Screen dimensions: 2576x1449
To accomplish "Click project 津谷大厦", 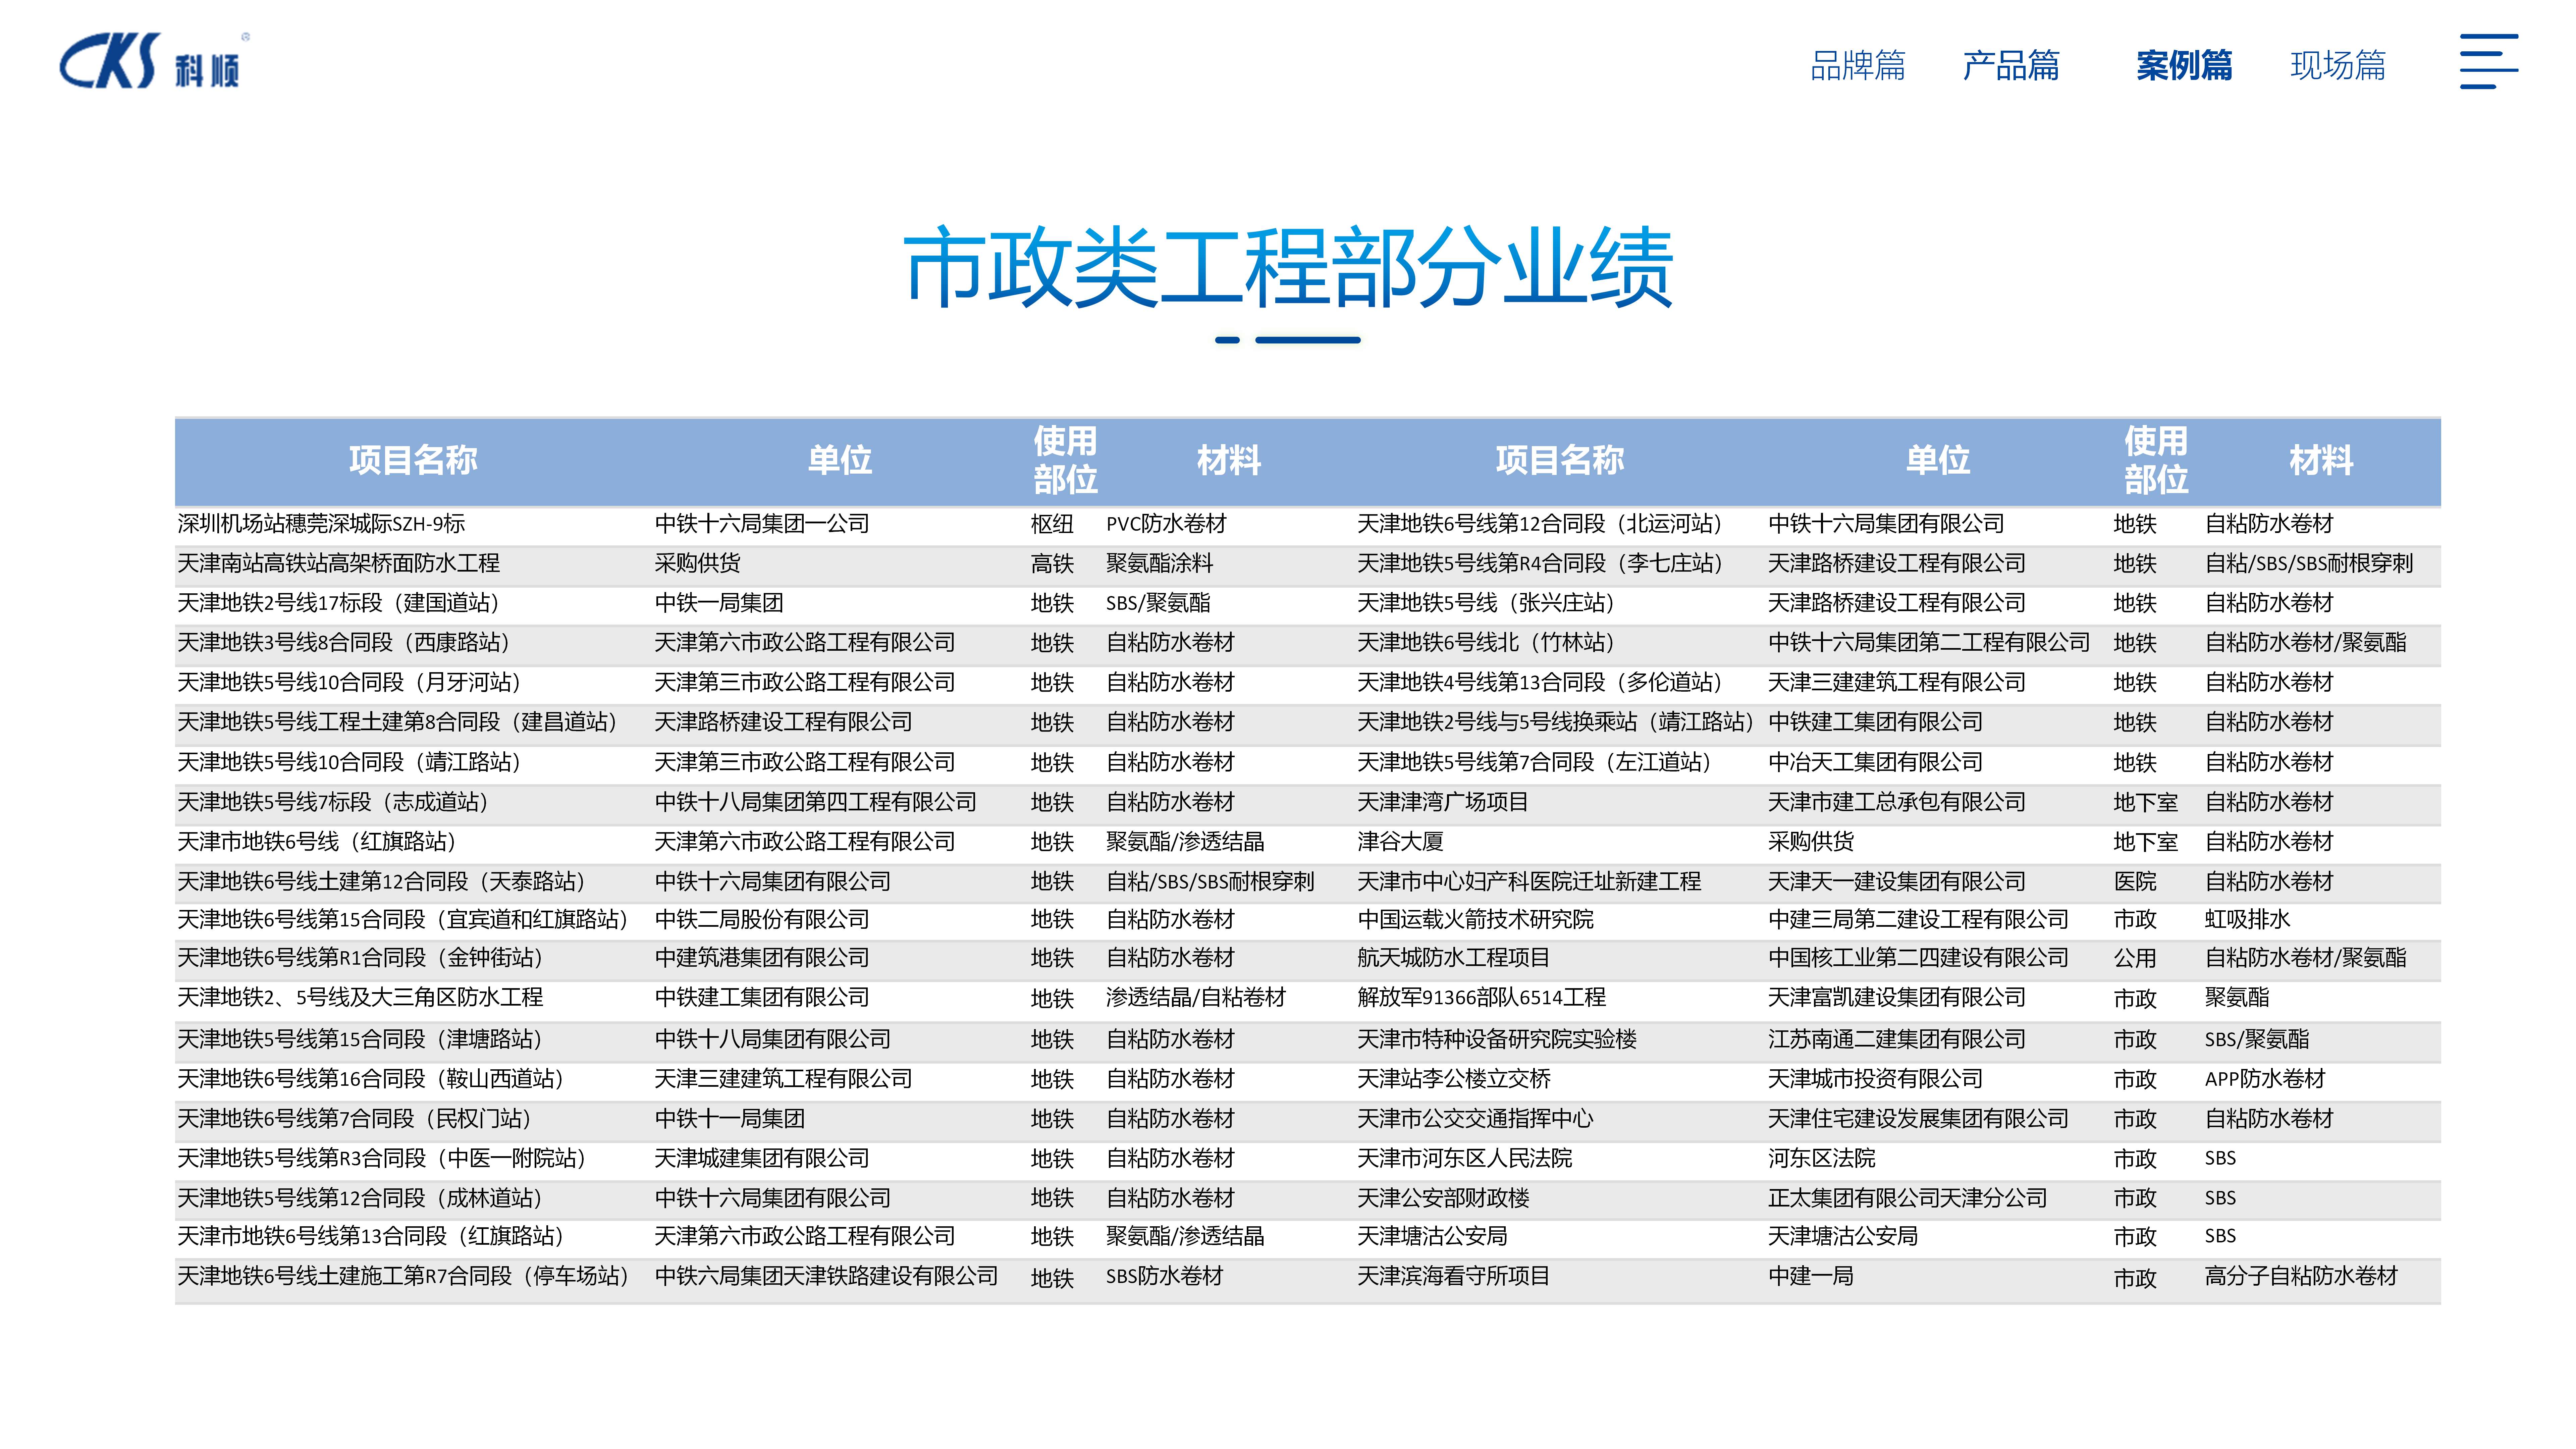I will tap(1400, 842).
